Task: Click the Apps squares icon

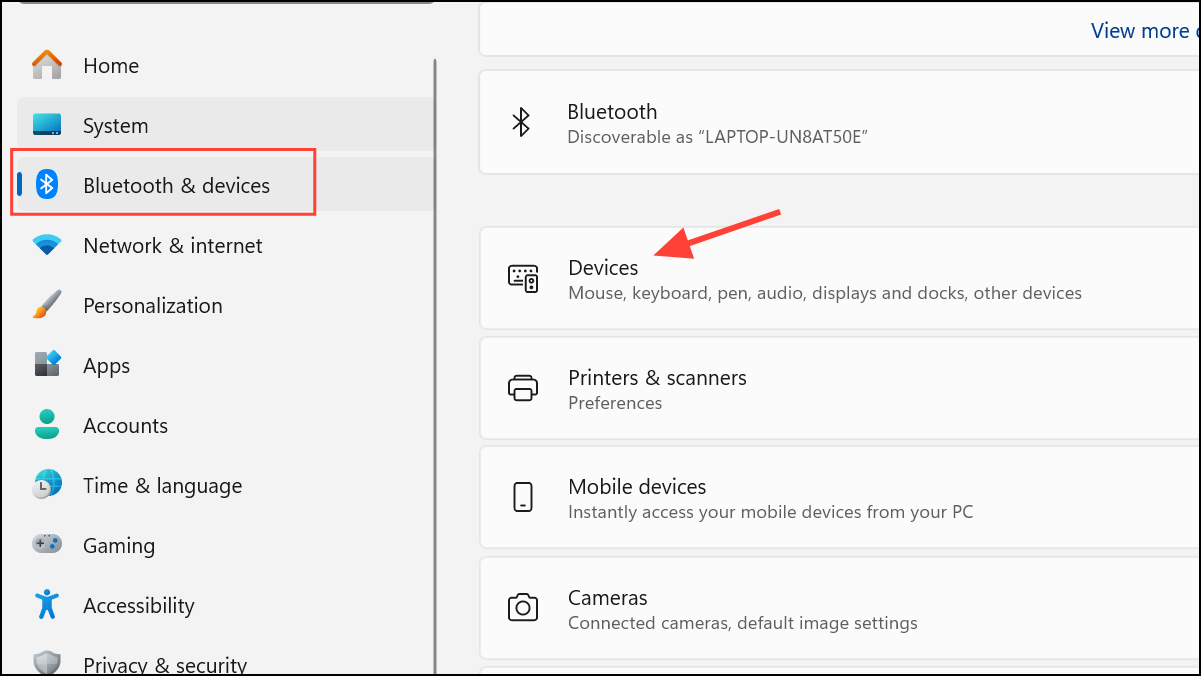Action: pos(47,364)
